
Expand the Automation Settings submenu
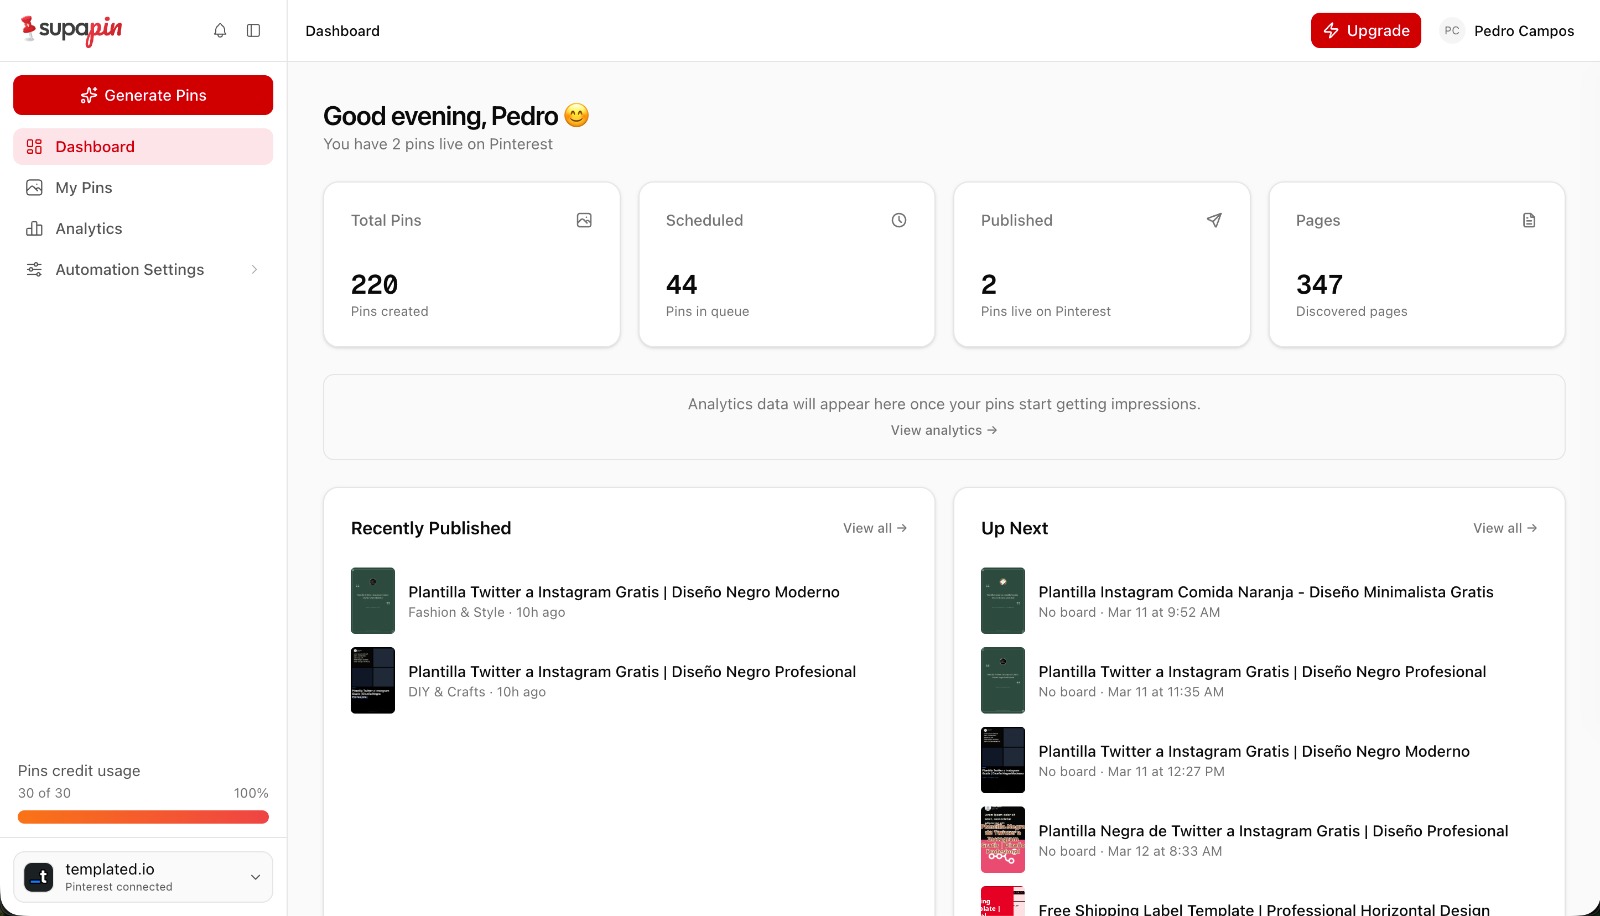[254, 270]
